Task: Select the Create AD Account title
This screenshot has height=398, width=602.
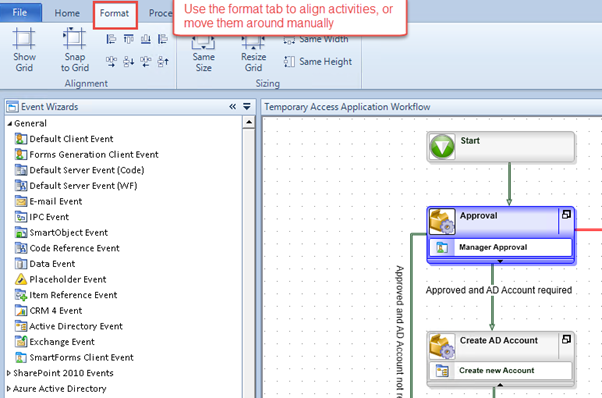Action: 499,340
